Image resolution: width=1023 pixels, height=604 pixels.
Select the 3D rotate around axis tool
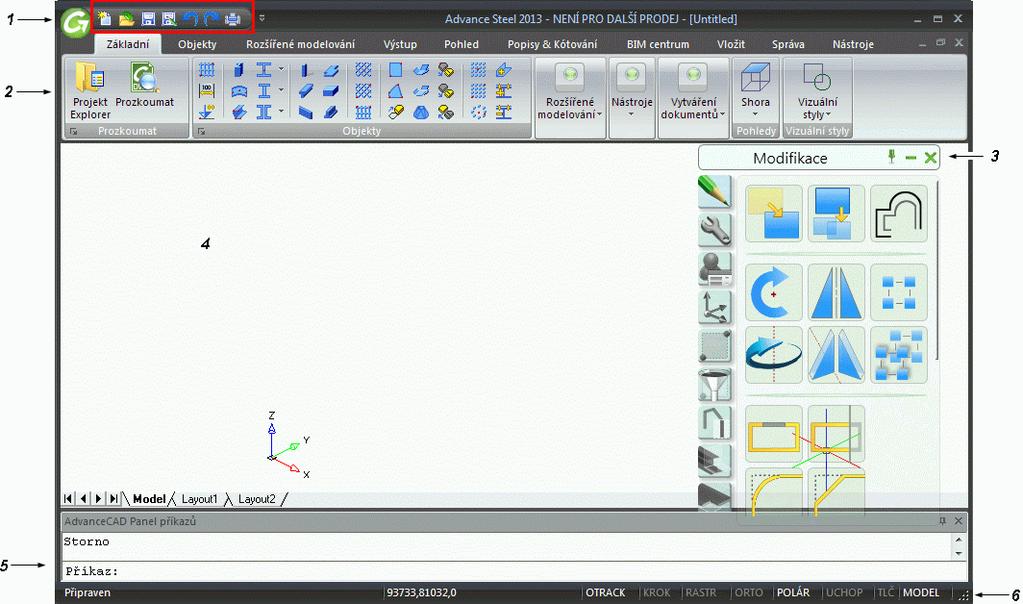[x=773, y=355]
